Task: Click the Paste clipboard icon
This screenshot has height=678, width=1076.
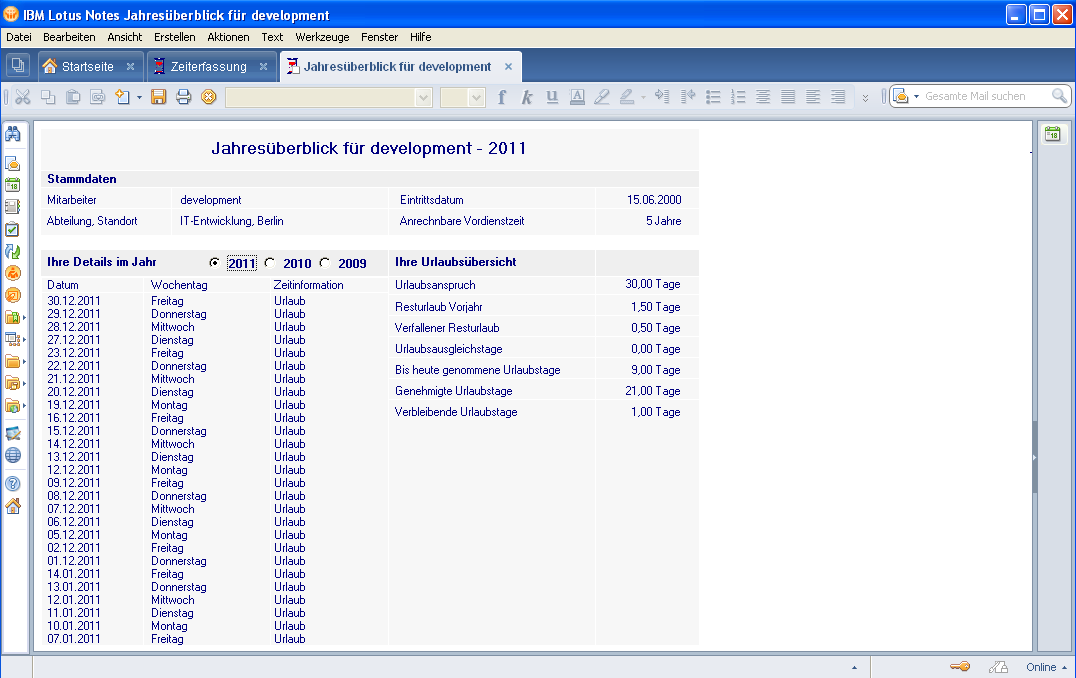Action: [73, 97]
